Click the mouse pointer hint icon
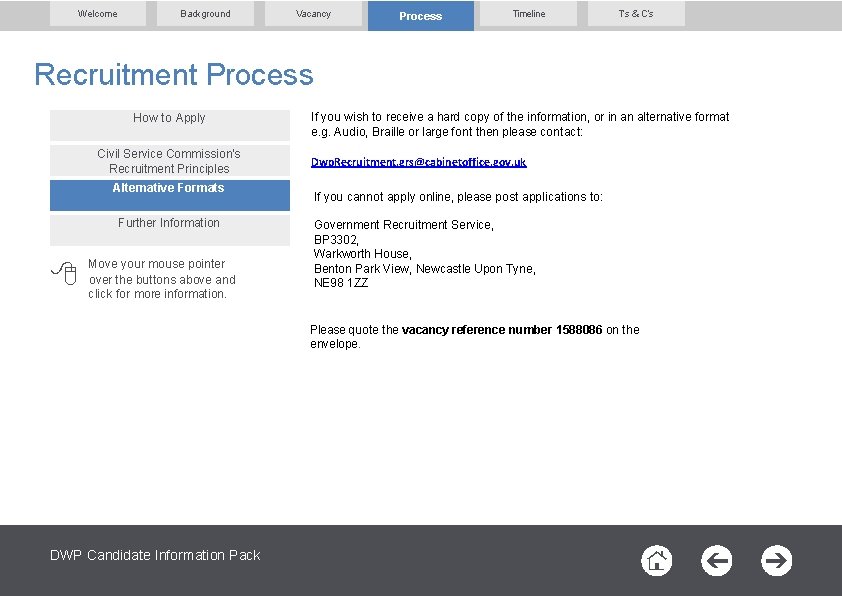 coord(64,273)
